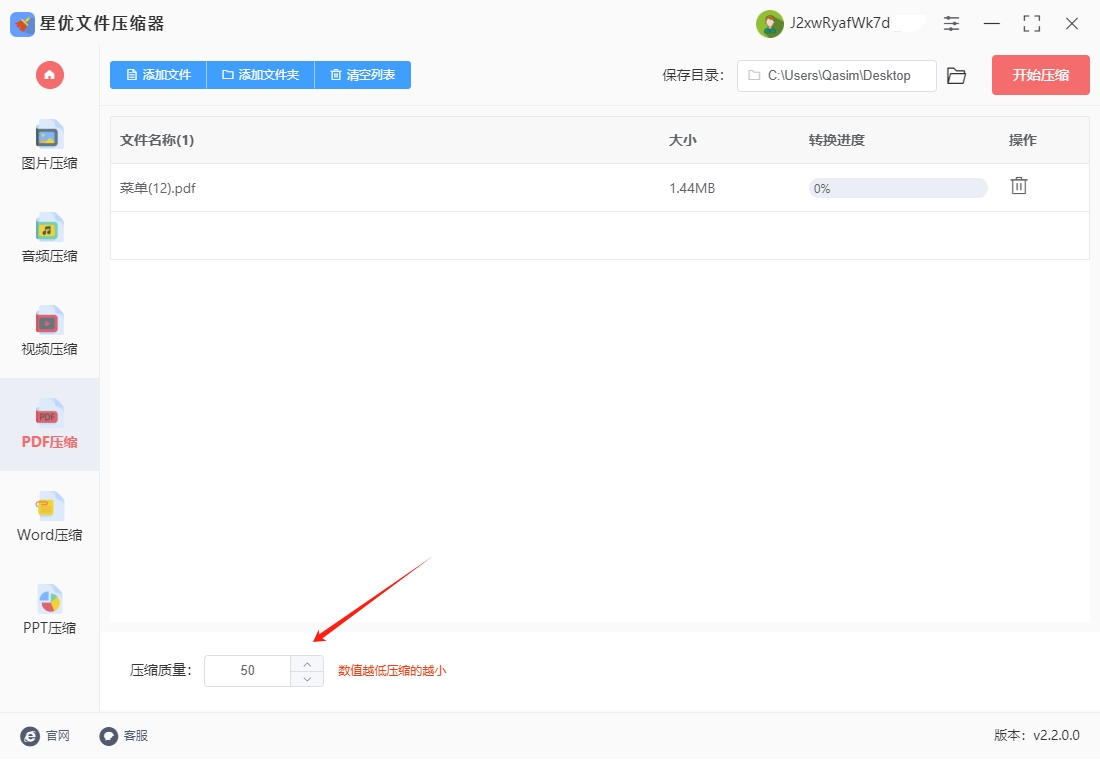
Task: Click the 1.44MB size cell
Action: [x=692, y=188]
